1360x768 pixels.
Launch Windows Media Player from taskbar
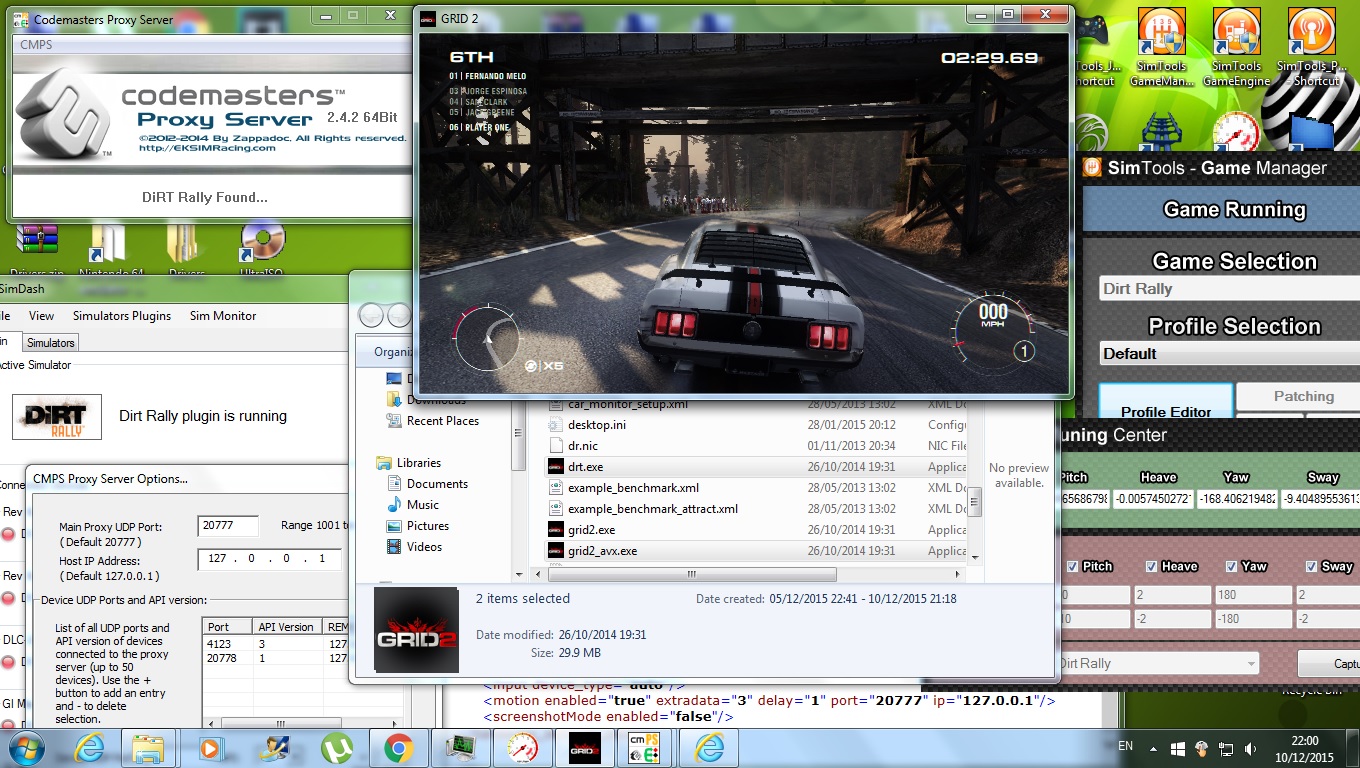tap(211, 747)
